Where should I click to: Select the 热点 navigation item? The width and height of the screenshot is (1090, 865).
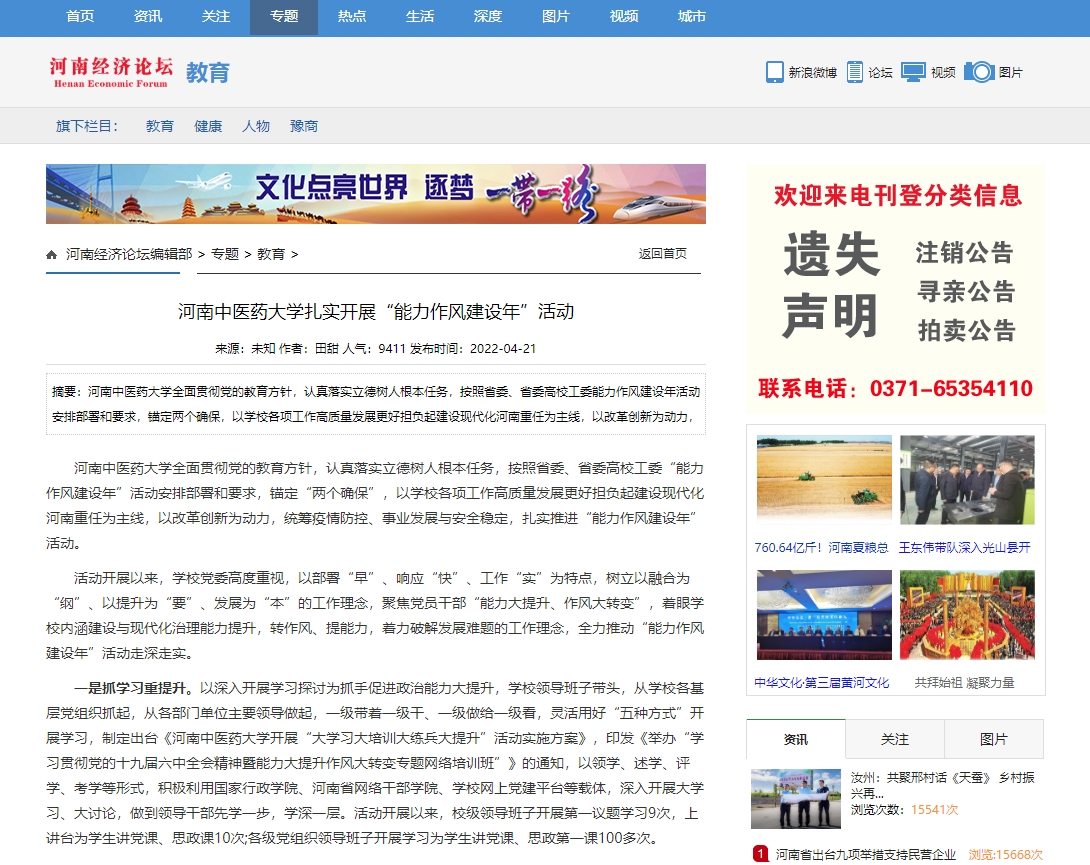[352, 17]
